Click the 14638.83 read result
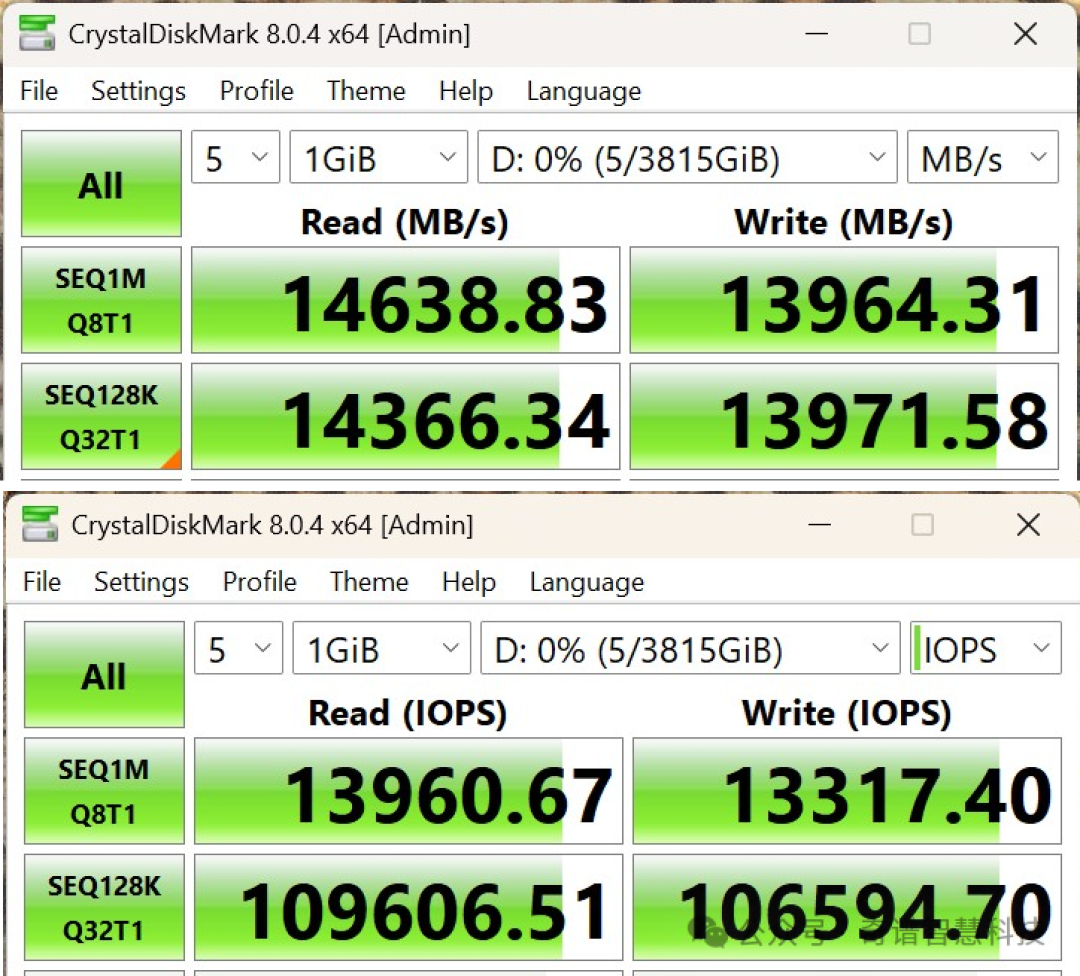Screen dimensions: 1080x976 point(406,300)
